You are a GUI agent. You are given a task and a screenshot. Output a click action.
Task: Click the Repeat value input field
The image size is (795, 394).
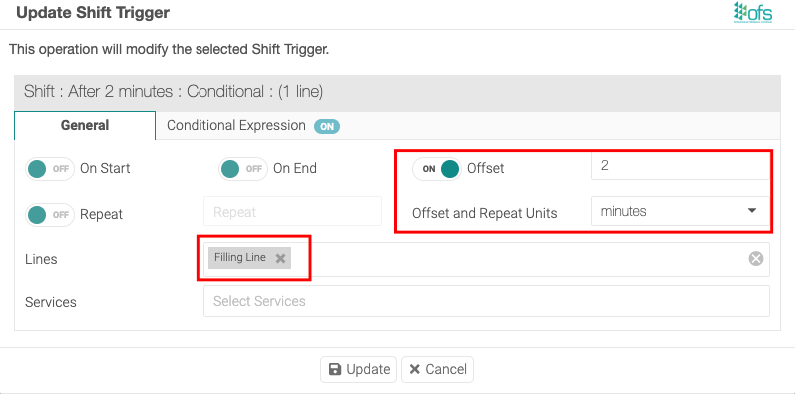(292, 211)
